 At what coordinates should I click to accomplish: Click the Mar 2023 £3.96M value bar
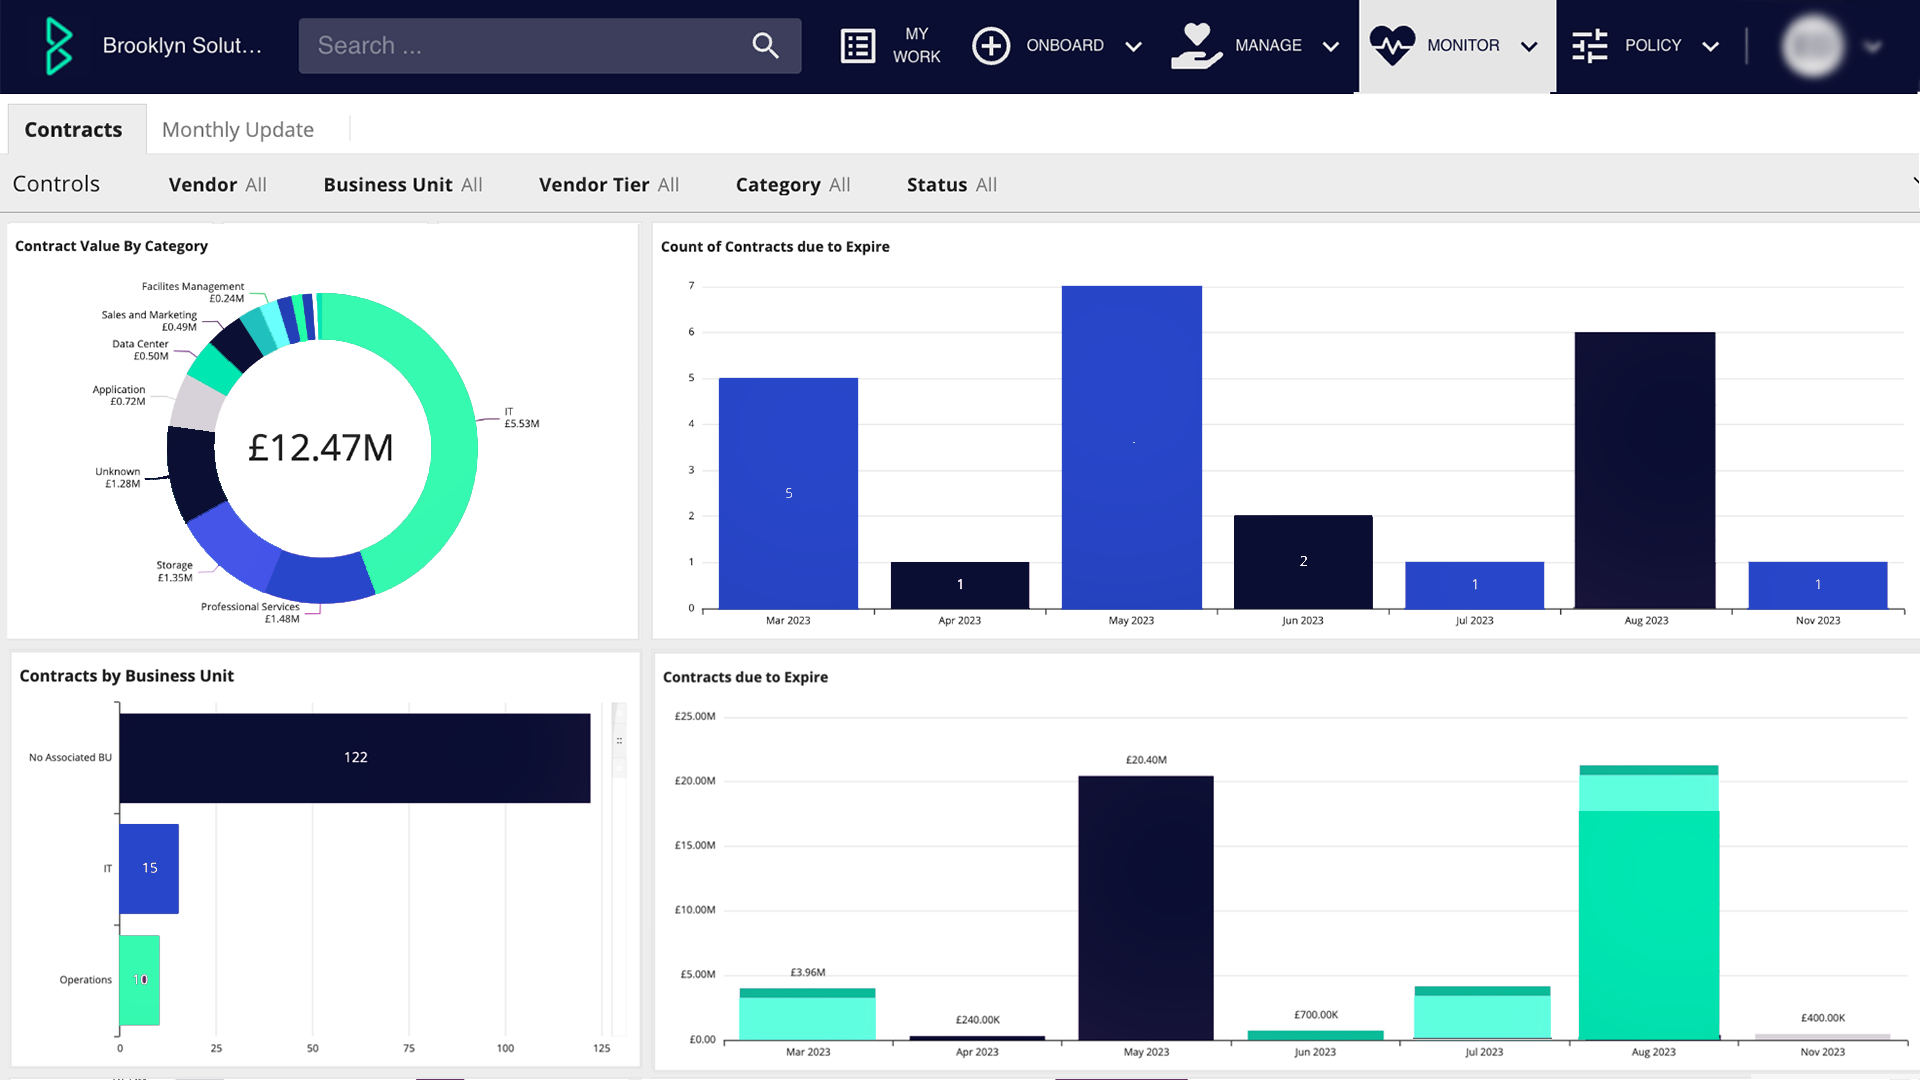(x=807, y=1014)
